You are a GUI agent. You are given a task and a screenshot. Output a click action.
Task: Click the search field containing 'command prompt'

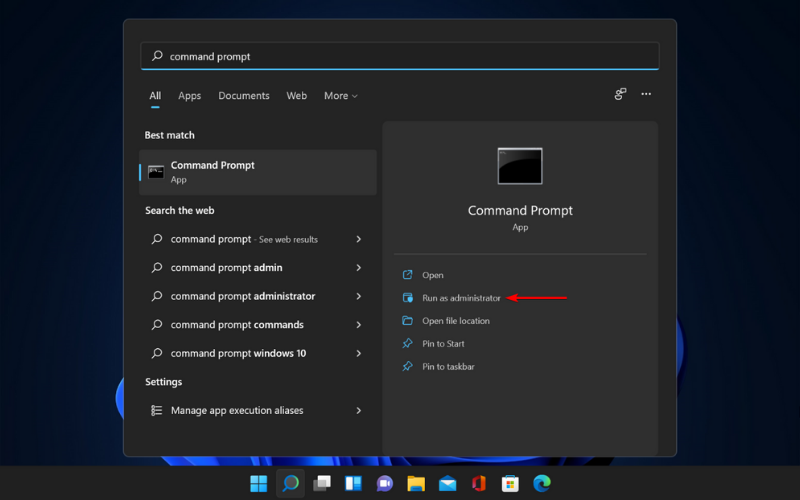click(x=400, y=56)
